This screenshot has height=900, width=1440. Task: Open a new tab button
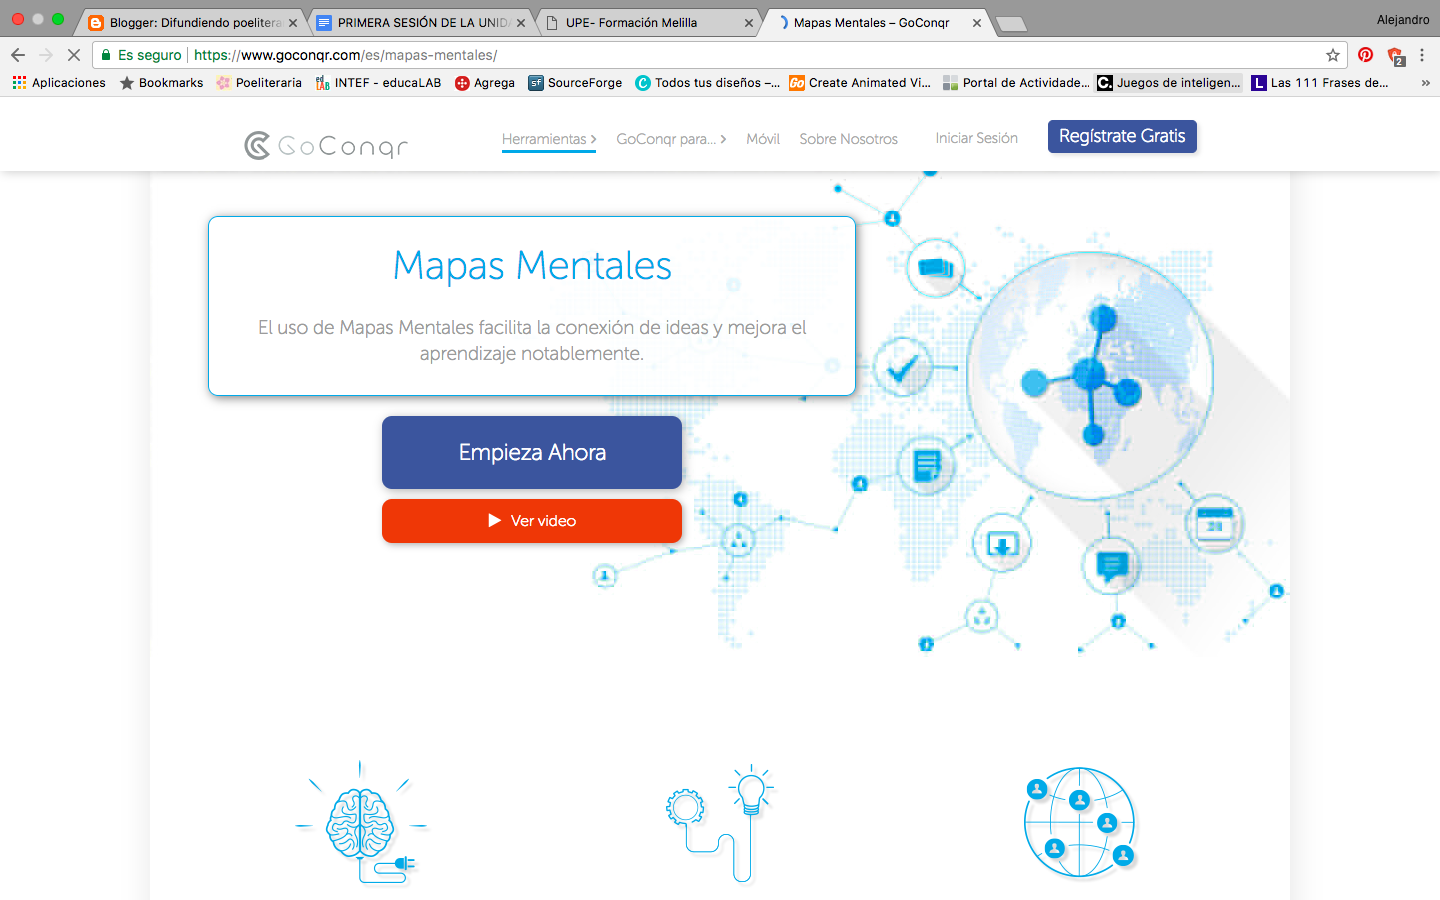[x=1011, y=24]
